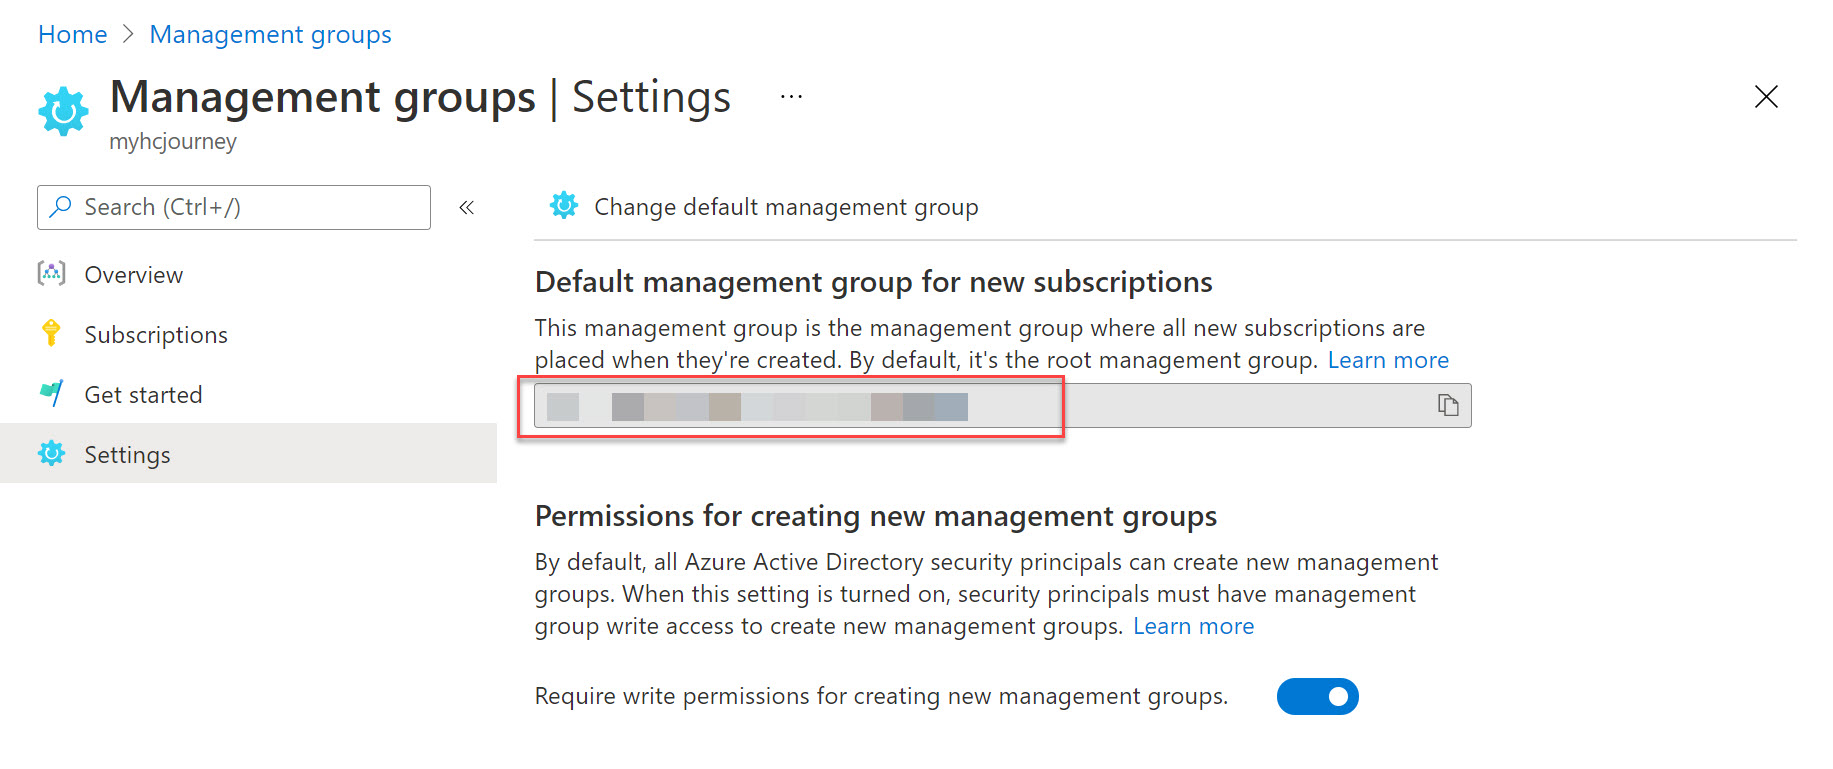
Task: Click the Get started flag icon
Action: tap(50, 393)
